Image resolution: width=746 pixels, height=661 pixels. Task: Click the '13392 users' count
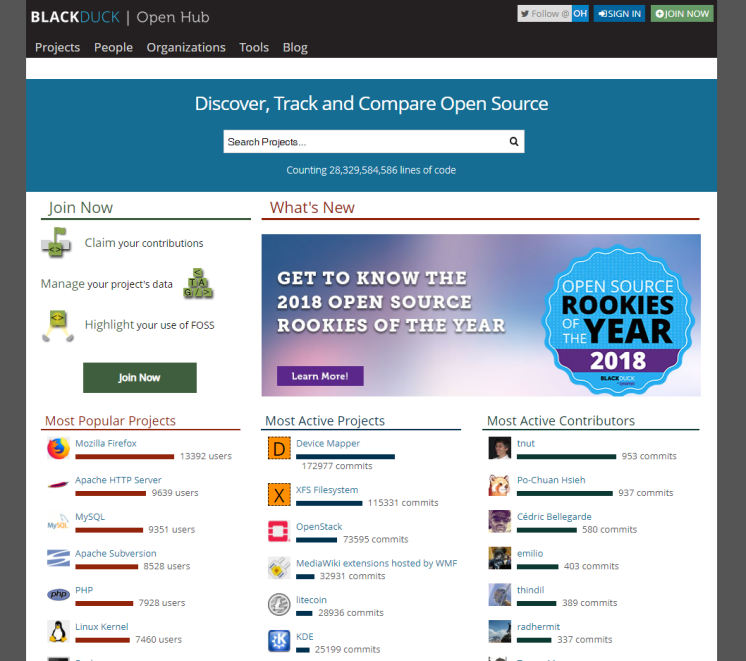coord(206,456)
